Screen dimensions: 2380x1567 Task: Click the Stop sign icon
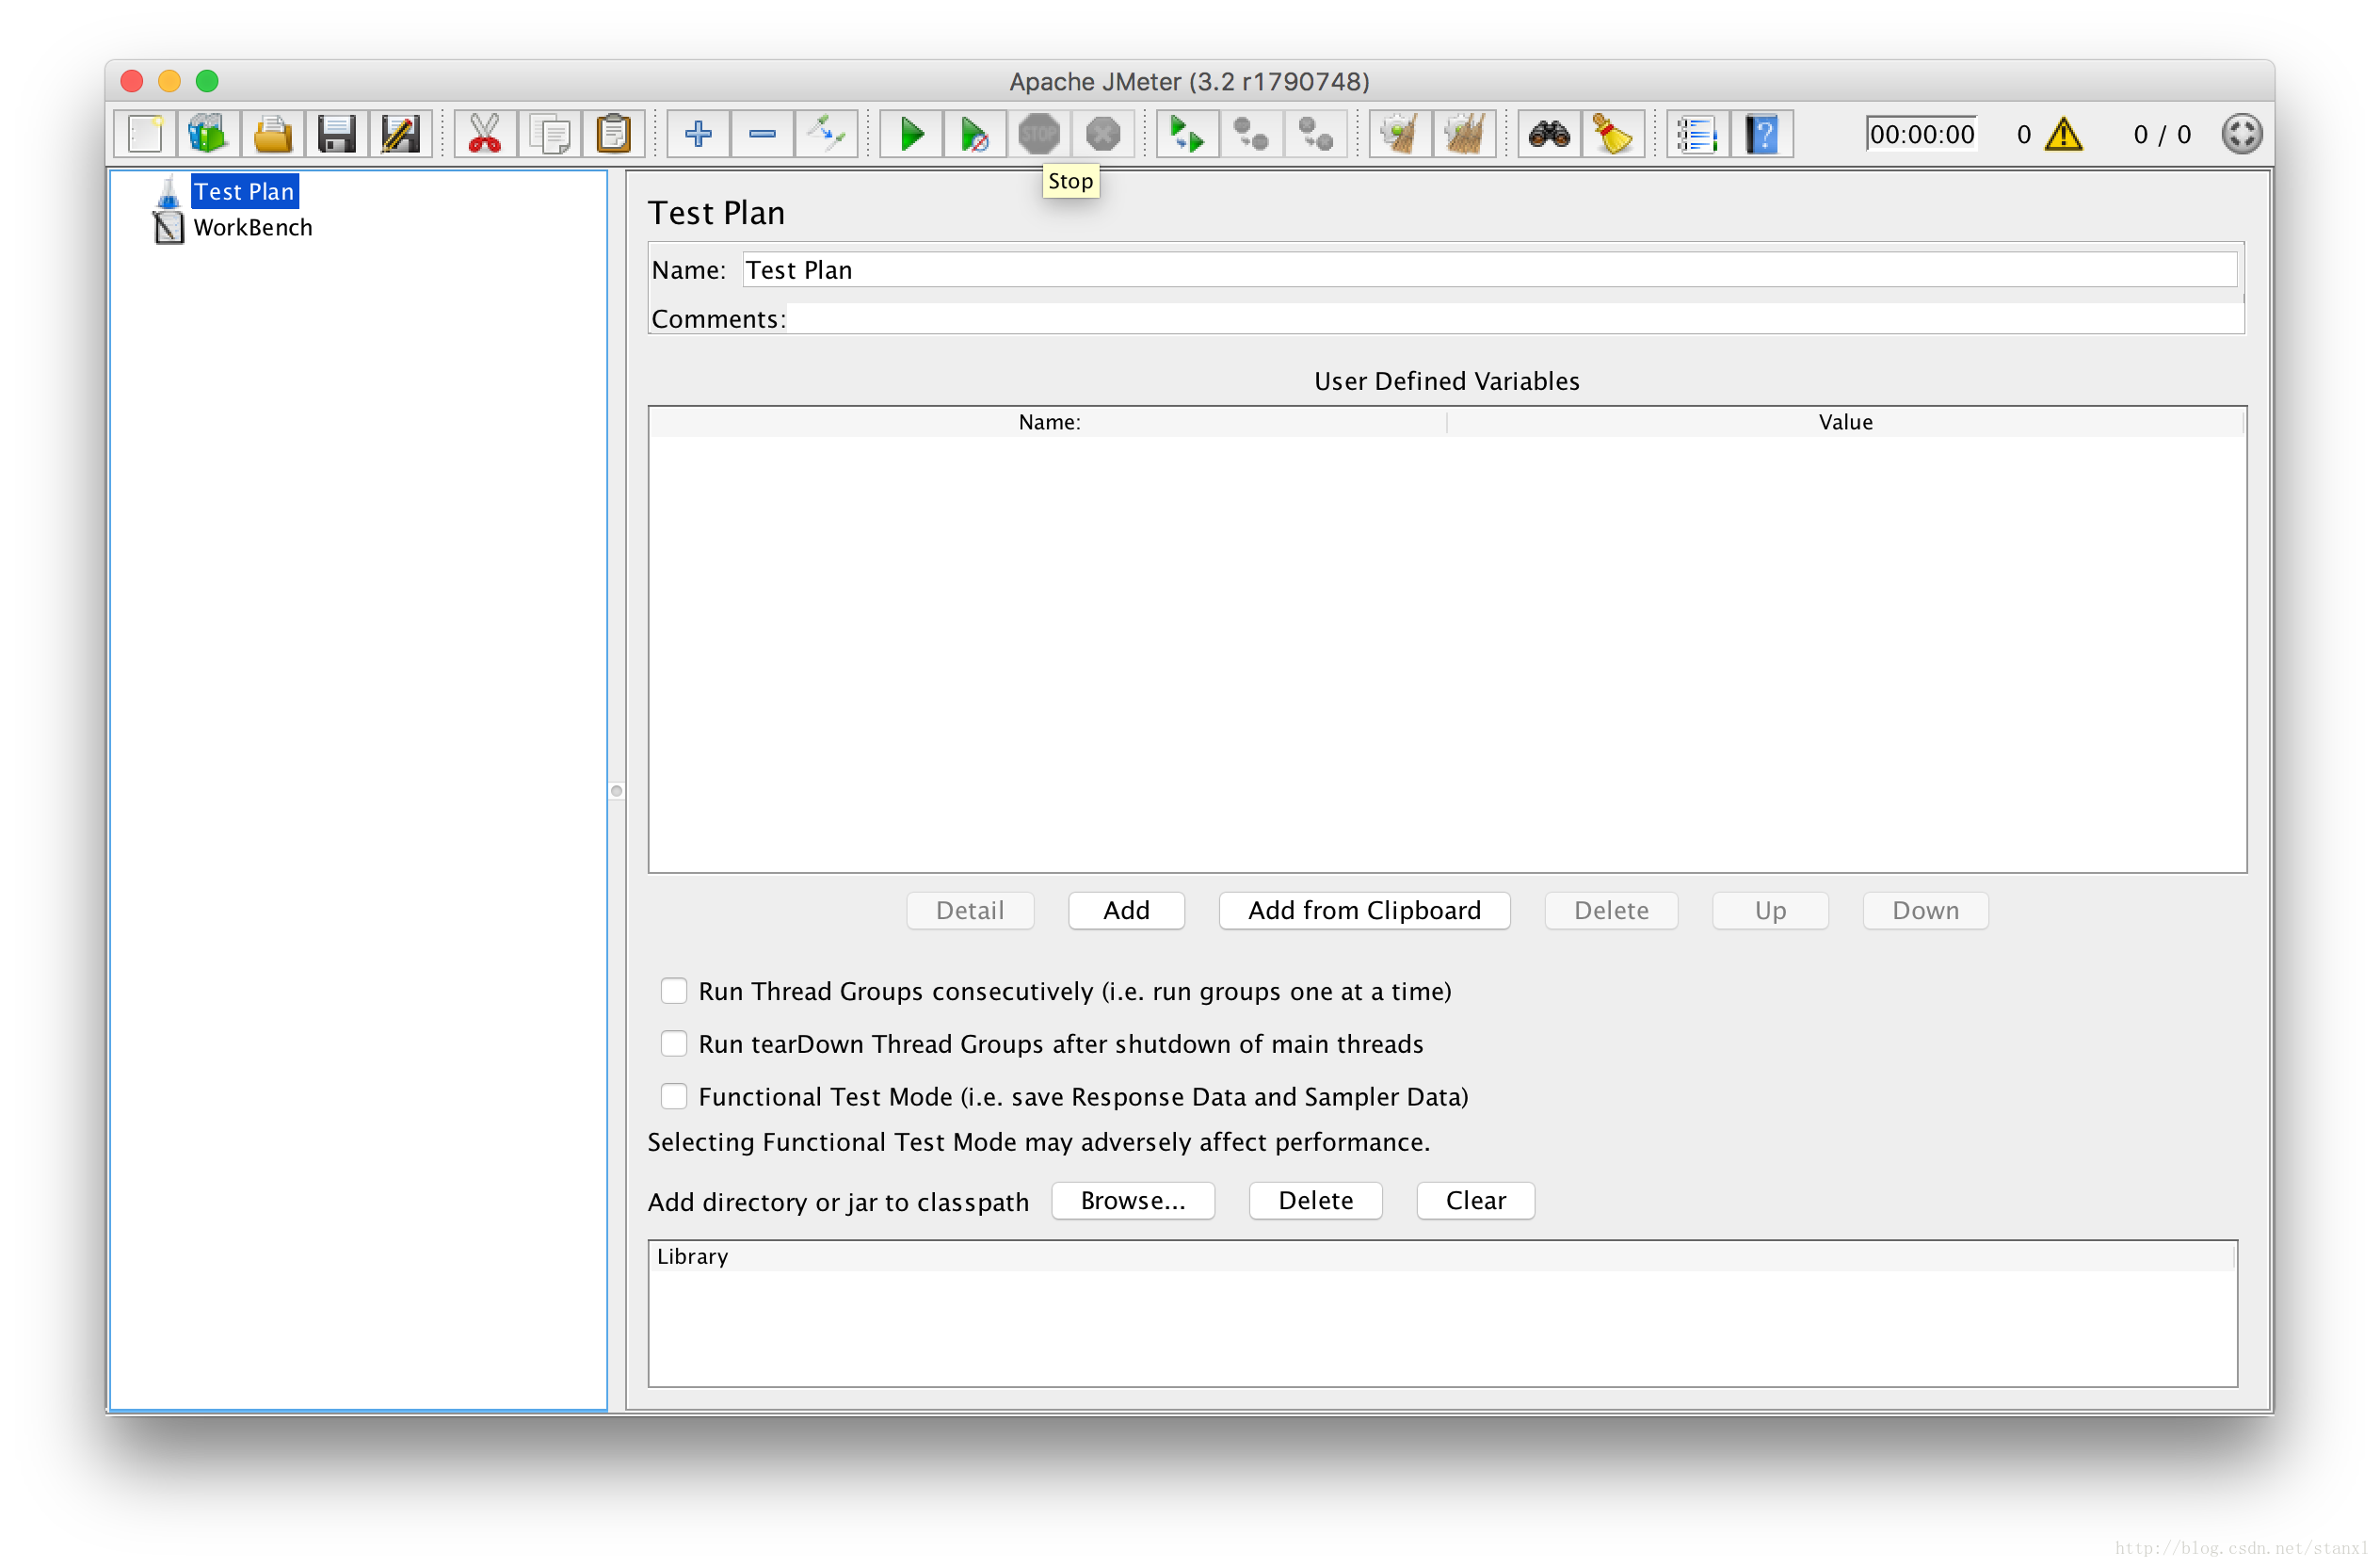(x=1039, y=134)
